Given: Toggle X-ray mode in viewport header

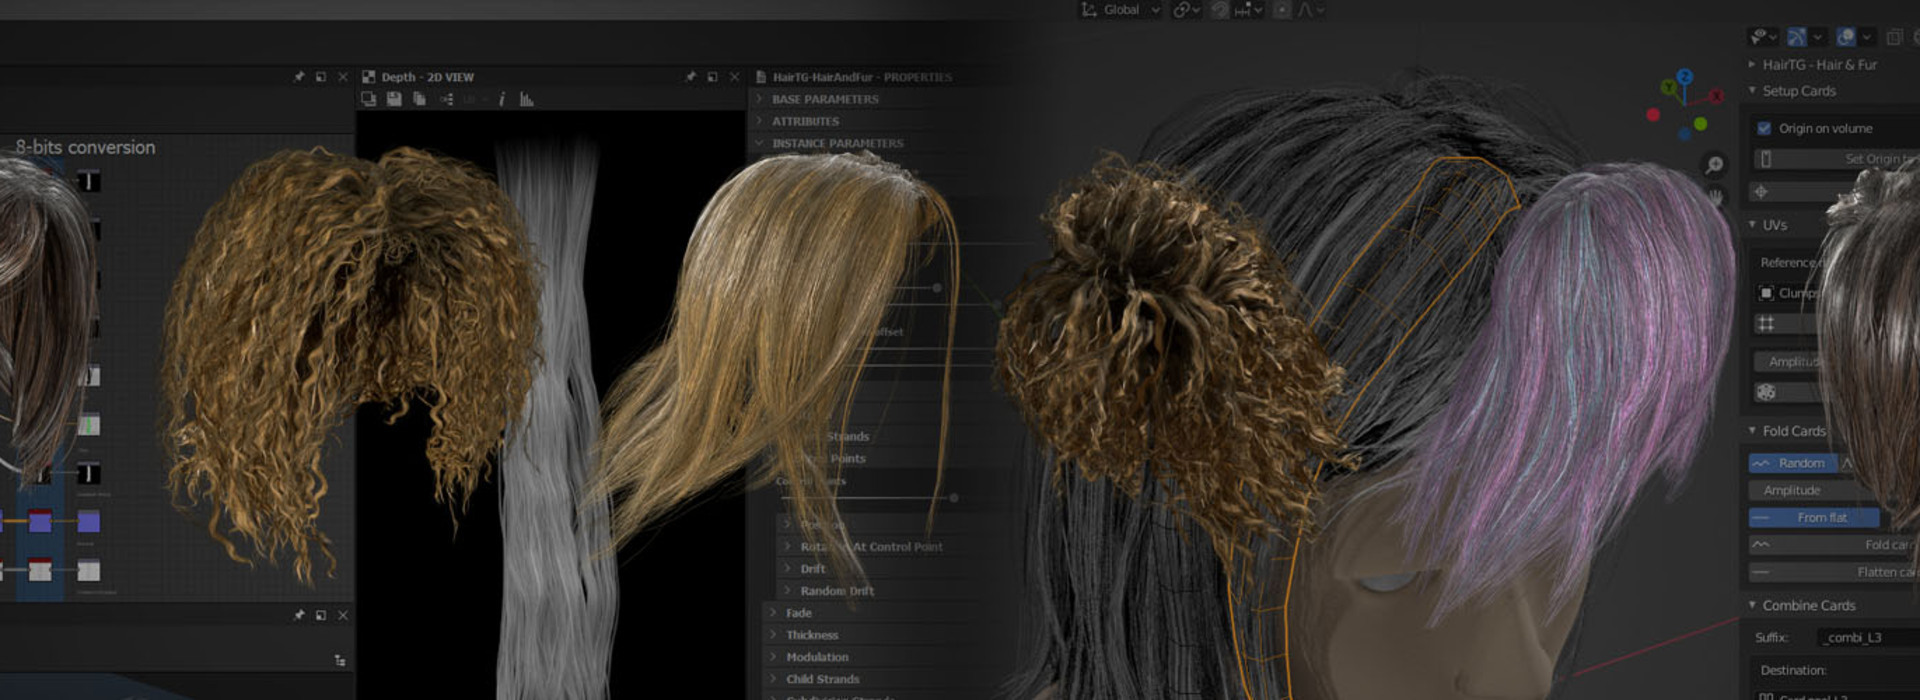Looking at the screenshot, I should pyautogui.click(x=1894, y=37).
